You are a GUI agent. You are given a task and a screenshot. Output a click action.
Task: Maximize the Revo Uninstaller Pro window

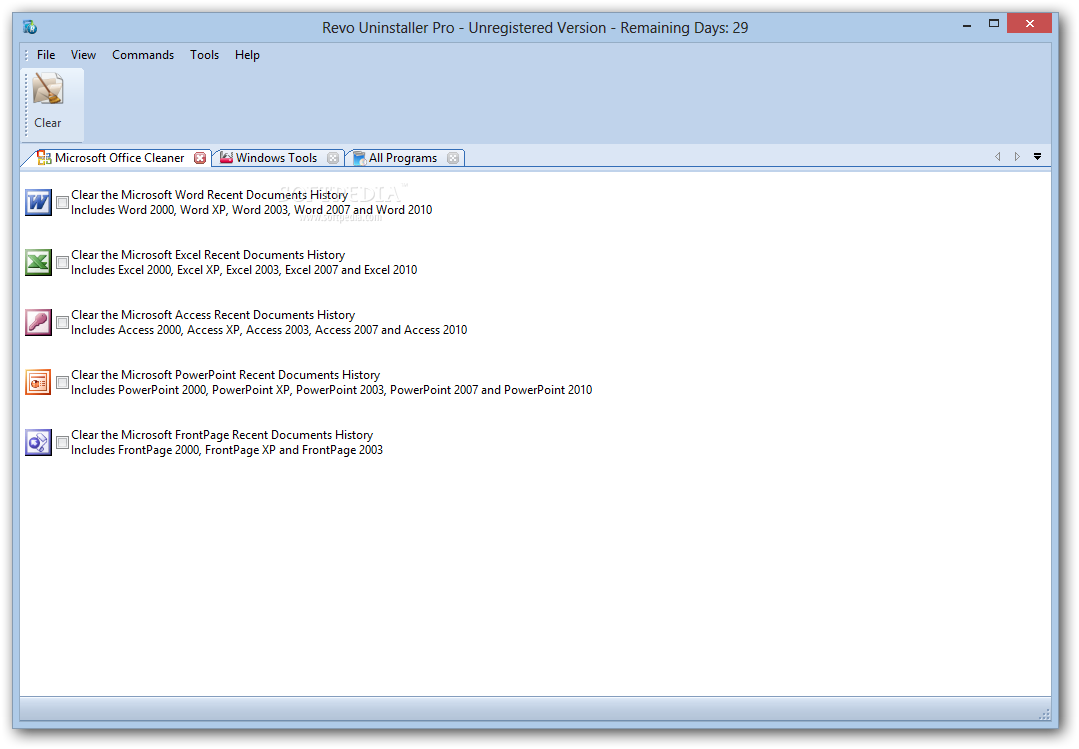point(993,23)
